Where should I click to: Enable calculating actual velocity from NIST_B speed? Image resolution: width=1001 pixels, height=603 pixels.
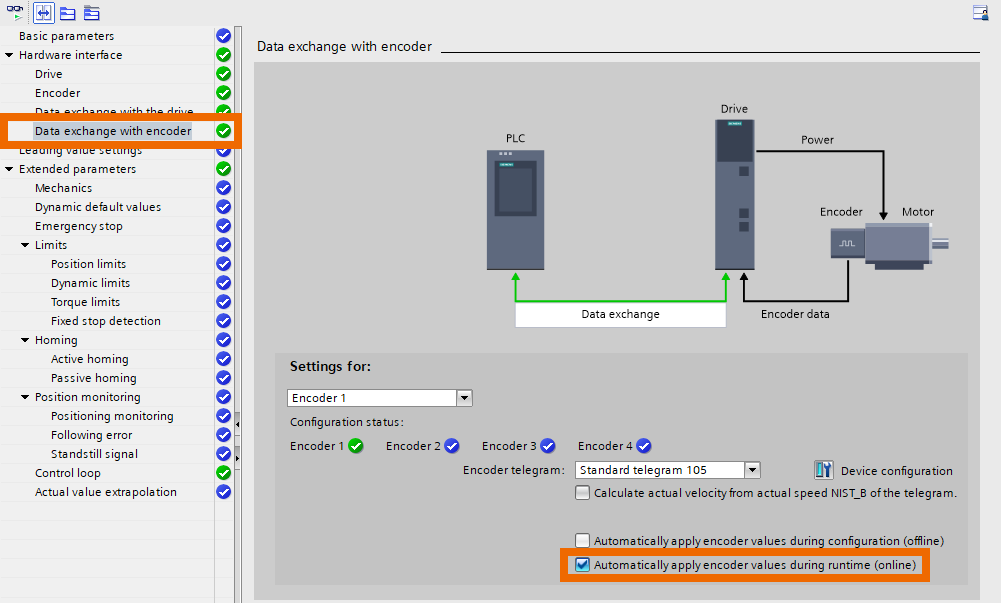coord(582,493)
